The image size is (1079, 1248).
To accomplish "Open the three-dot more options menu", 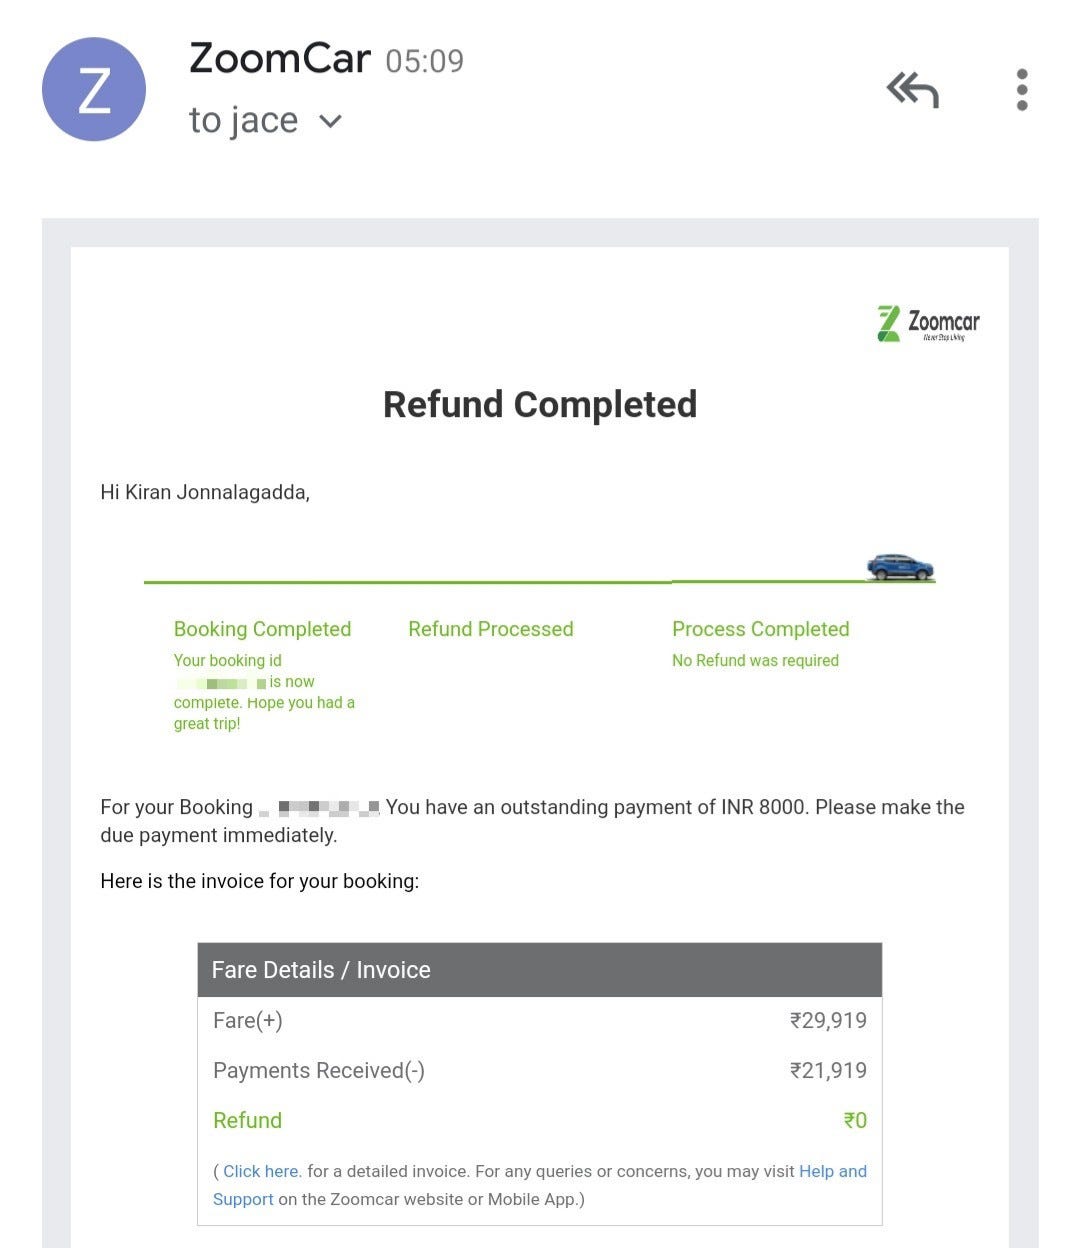I will [1021, 90].
